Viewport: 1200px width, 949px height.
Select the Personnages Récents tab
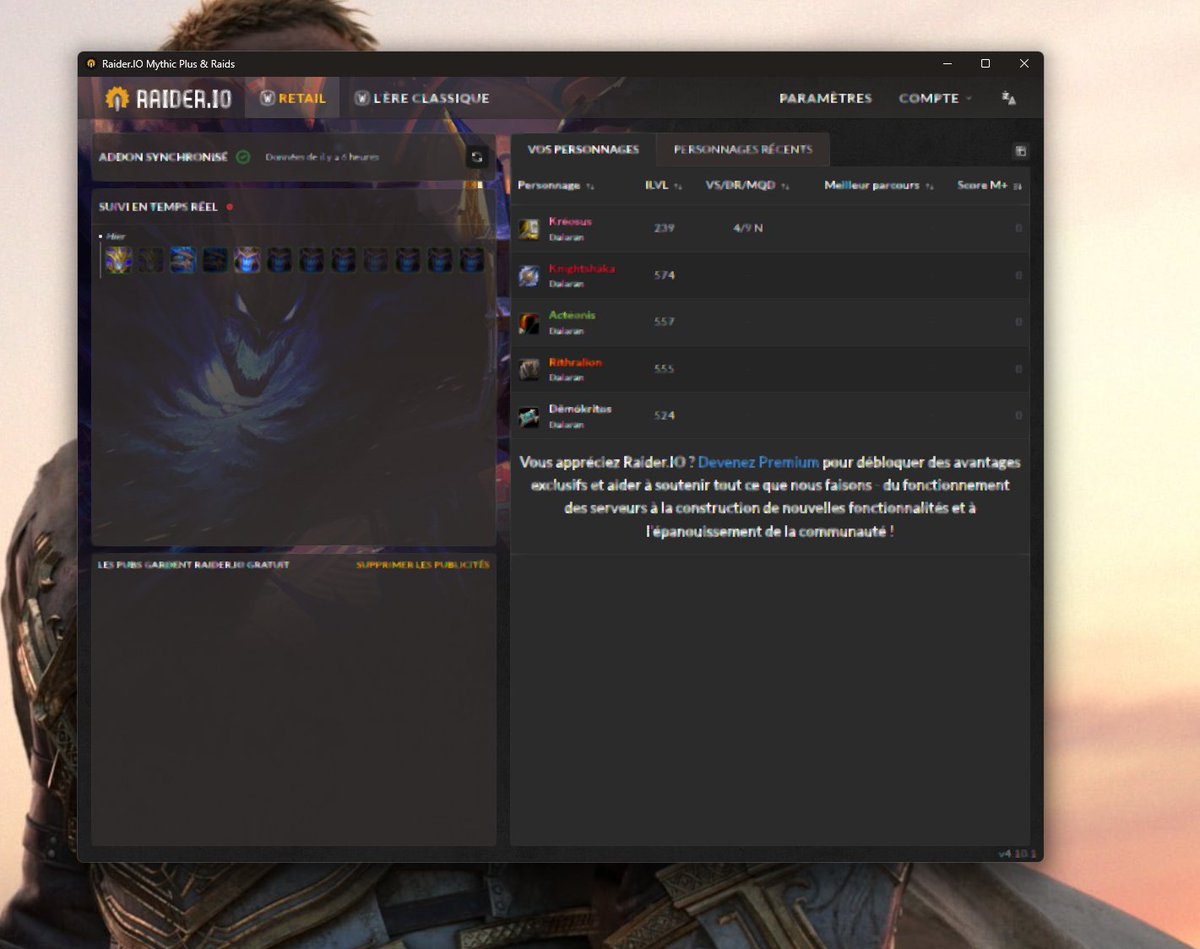[x=743, y=150]
